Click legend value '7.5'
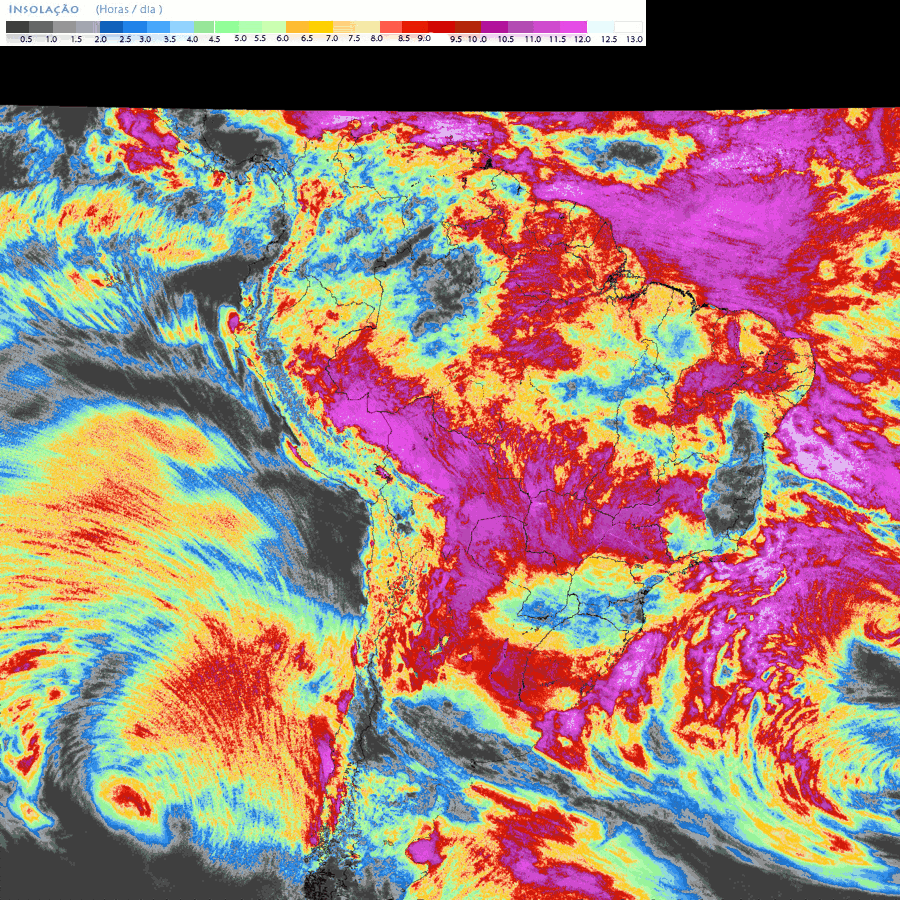900x900 pixels. (354, 38)
